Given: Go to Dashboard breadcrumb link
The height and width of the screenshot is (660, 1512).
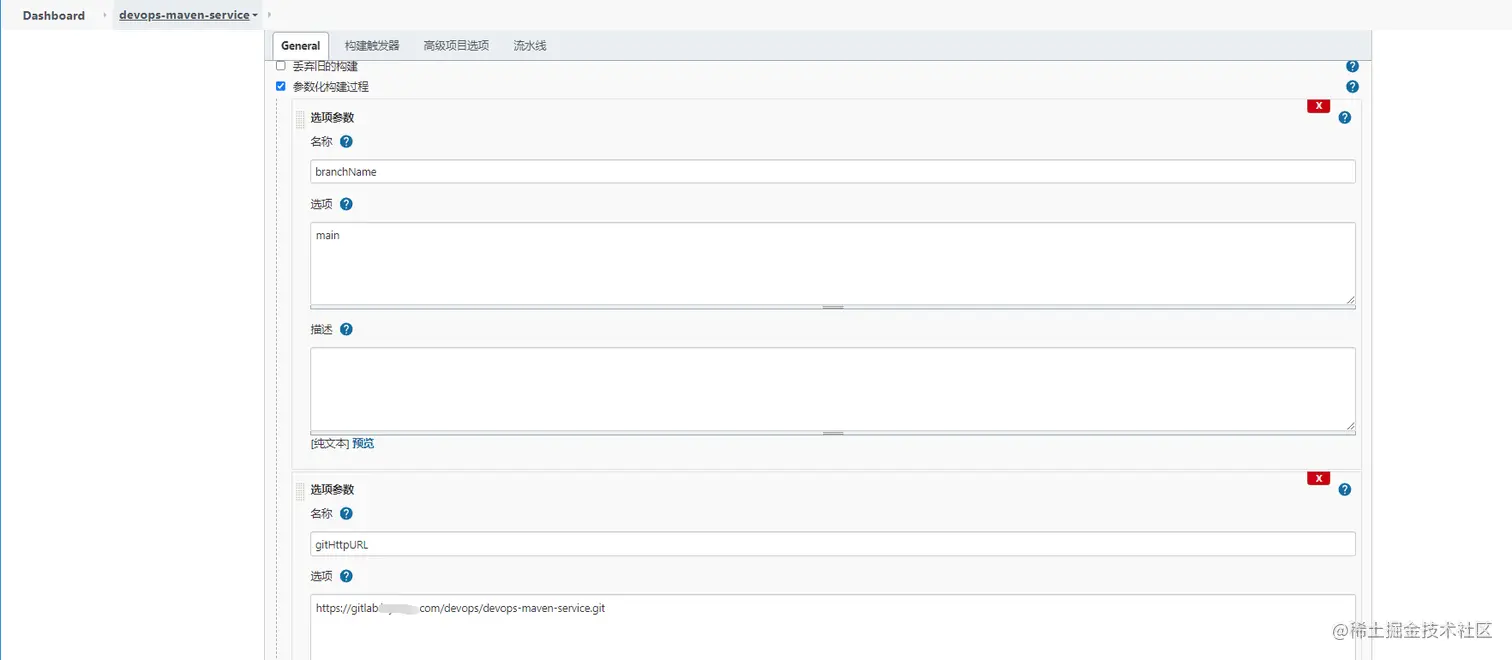Looking at the screenshot, I should (x=54, y=16).
